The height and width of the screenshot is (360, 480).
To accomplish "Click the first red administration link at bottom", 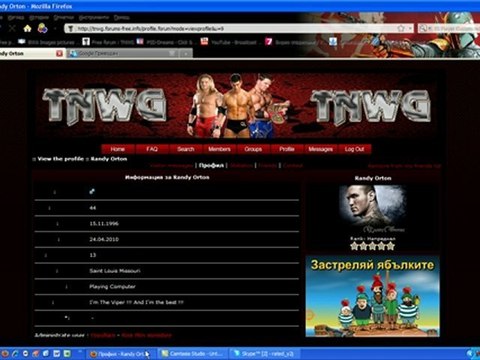I will [103, 335].
